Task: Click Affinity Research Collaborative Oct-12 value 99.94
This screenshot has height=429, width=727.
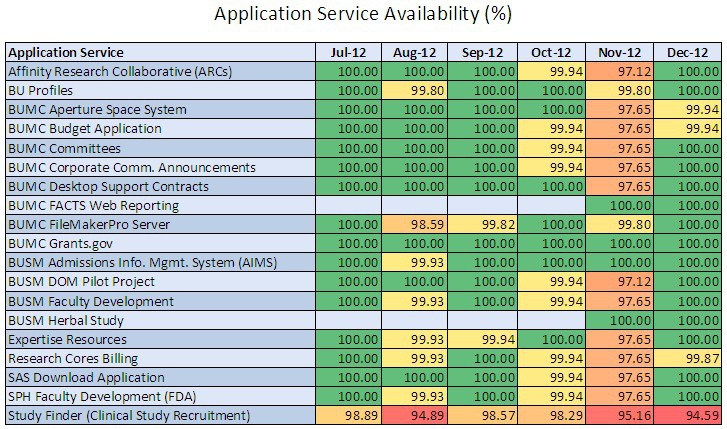Action: click(x=551, y=71)
